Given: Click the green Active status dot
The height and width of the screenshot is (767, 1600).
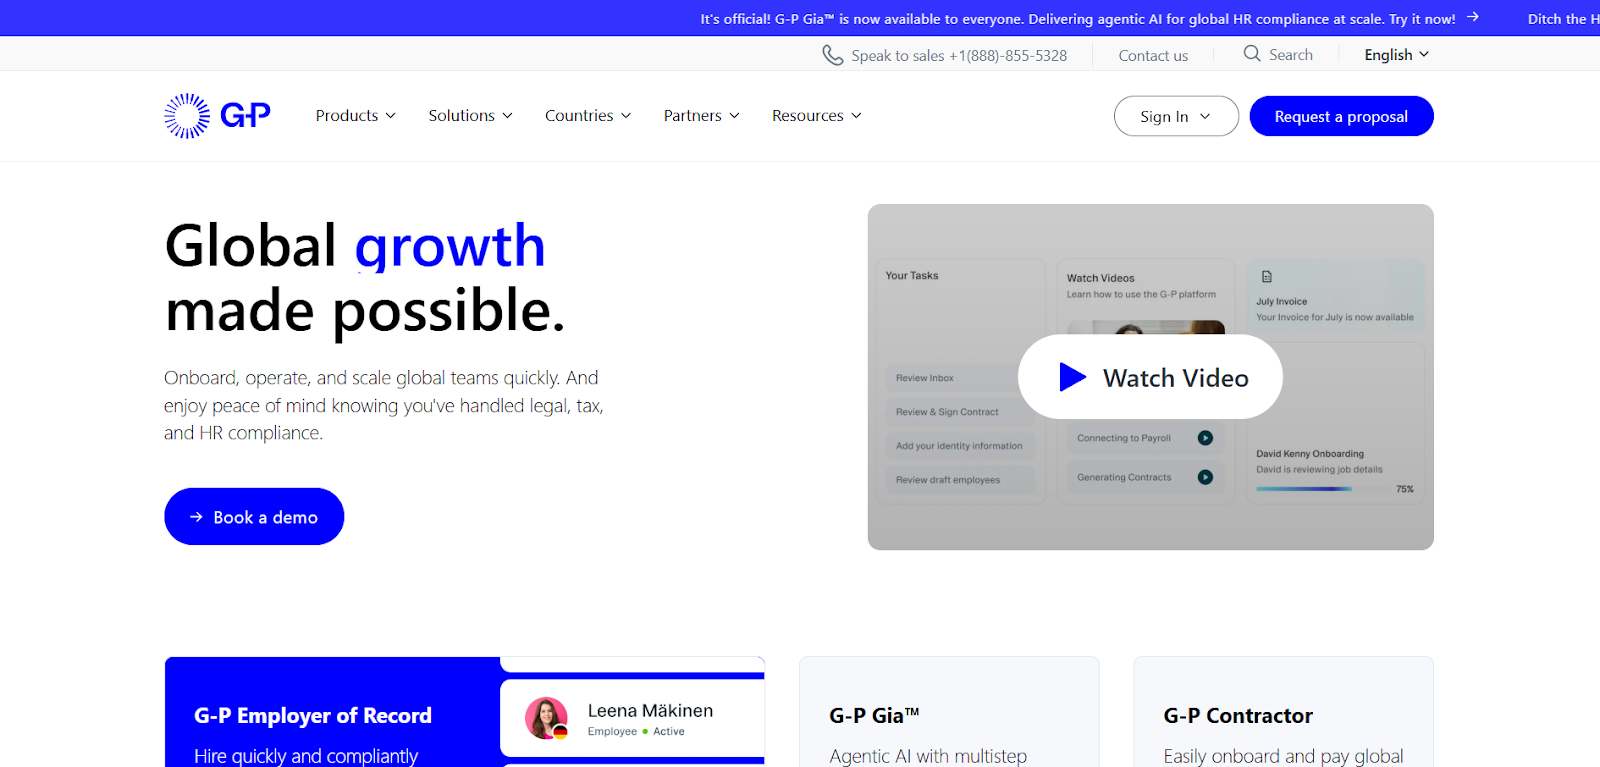Looking at the screenshot, I should click(x=645, y=731).
